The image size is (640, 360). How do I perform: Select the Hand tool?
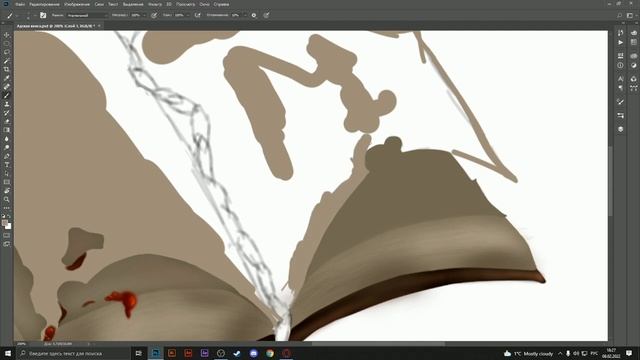coord(7,191)
